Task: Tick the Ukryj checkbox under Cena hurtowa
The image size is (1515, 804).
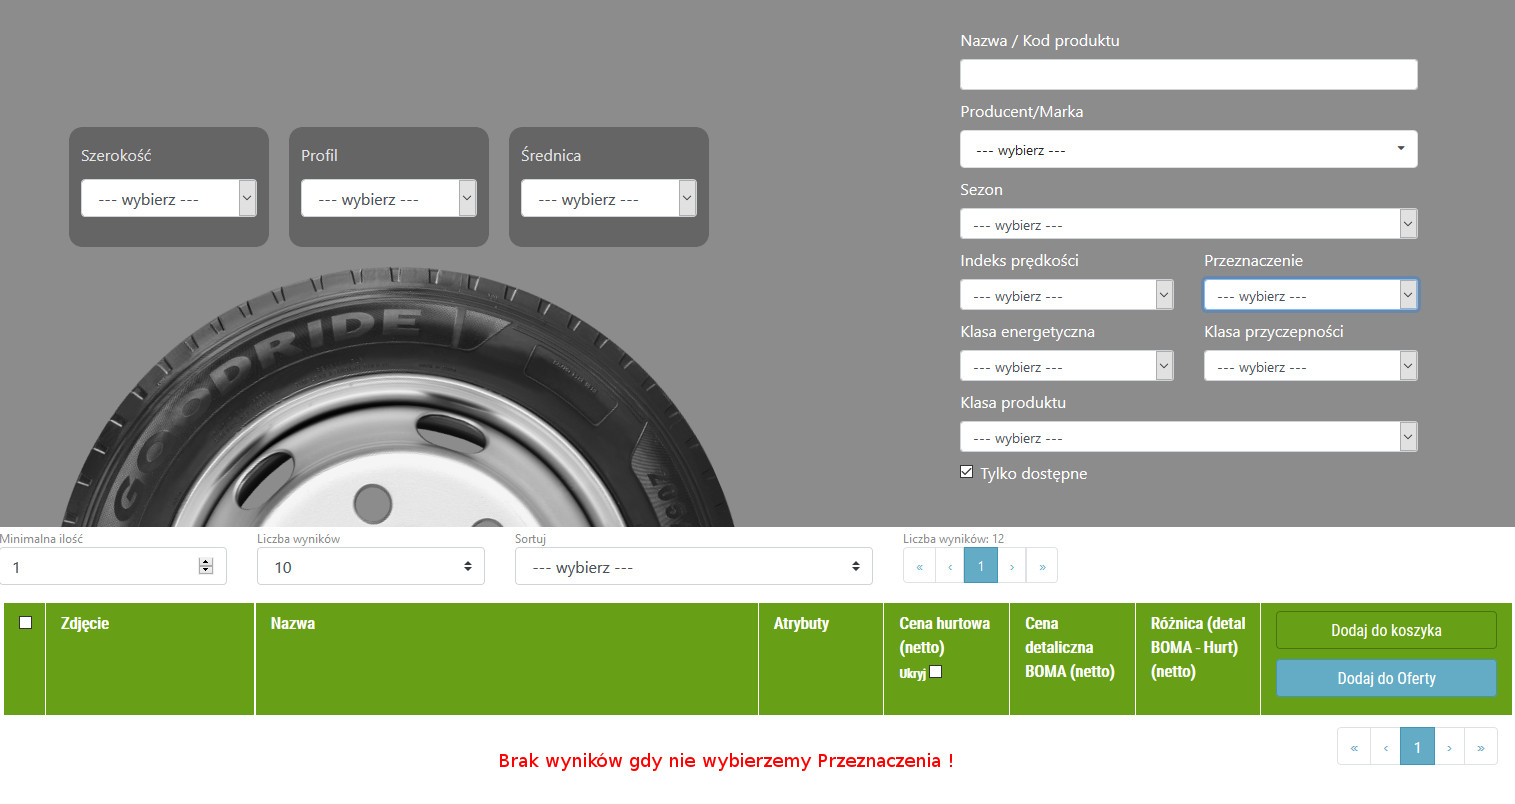Action: (935, 672)
